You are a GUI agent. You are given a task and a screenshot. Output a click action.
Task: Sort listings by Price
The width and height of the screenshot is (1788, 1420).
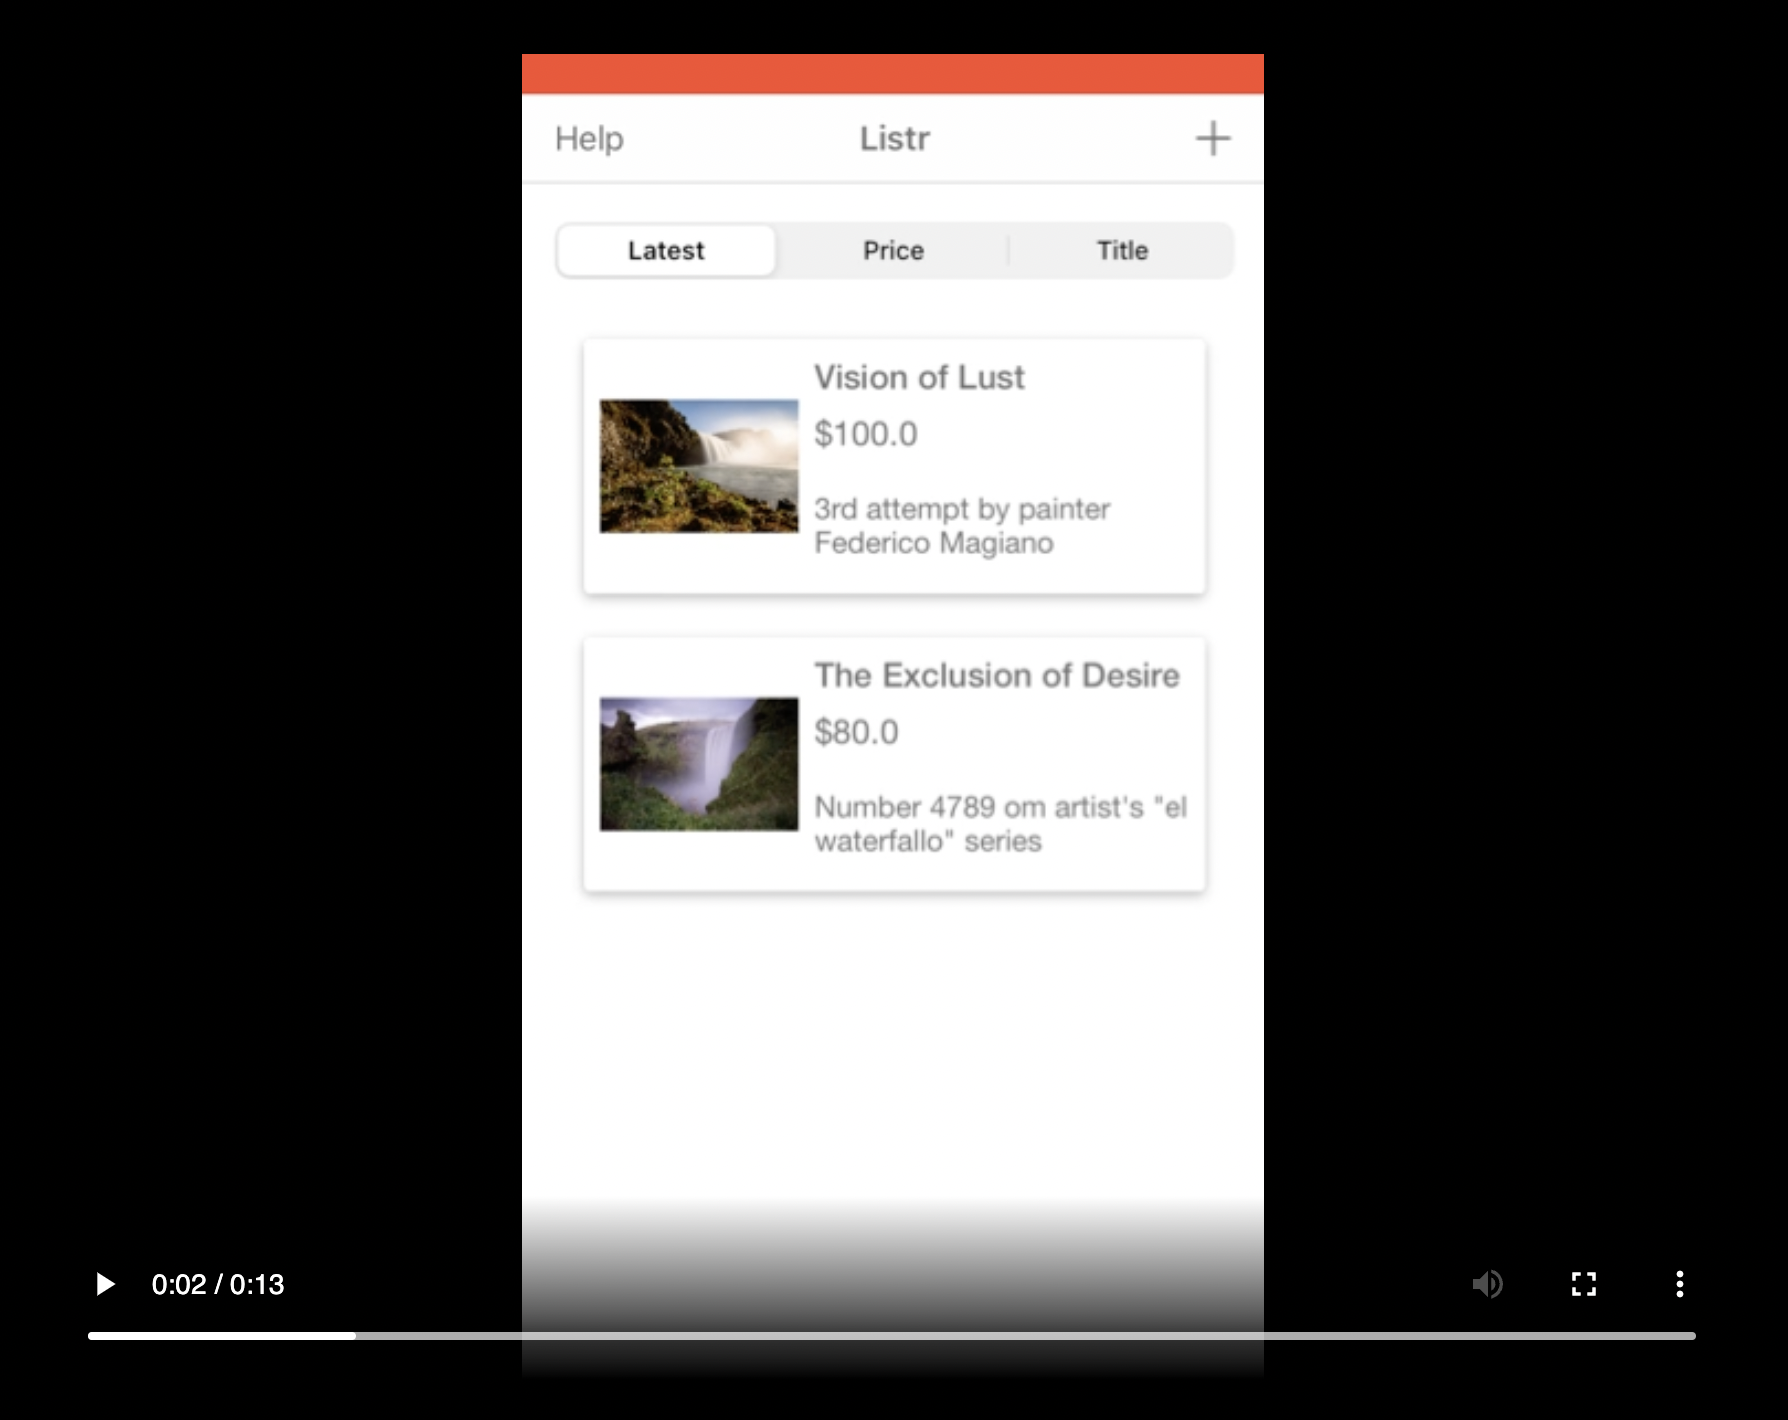pos(893,250)
